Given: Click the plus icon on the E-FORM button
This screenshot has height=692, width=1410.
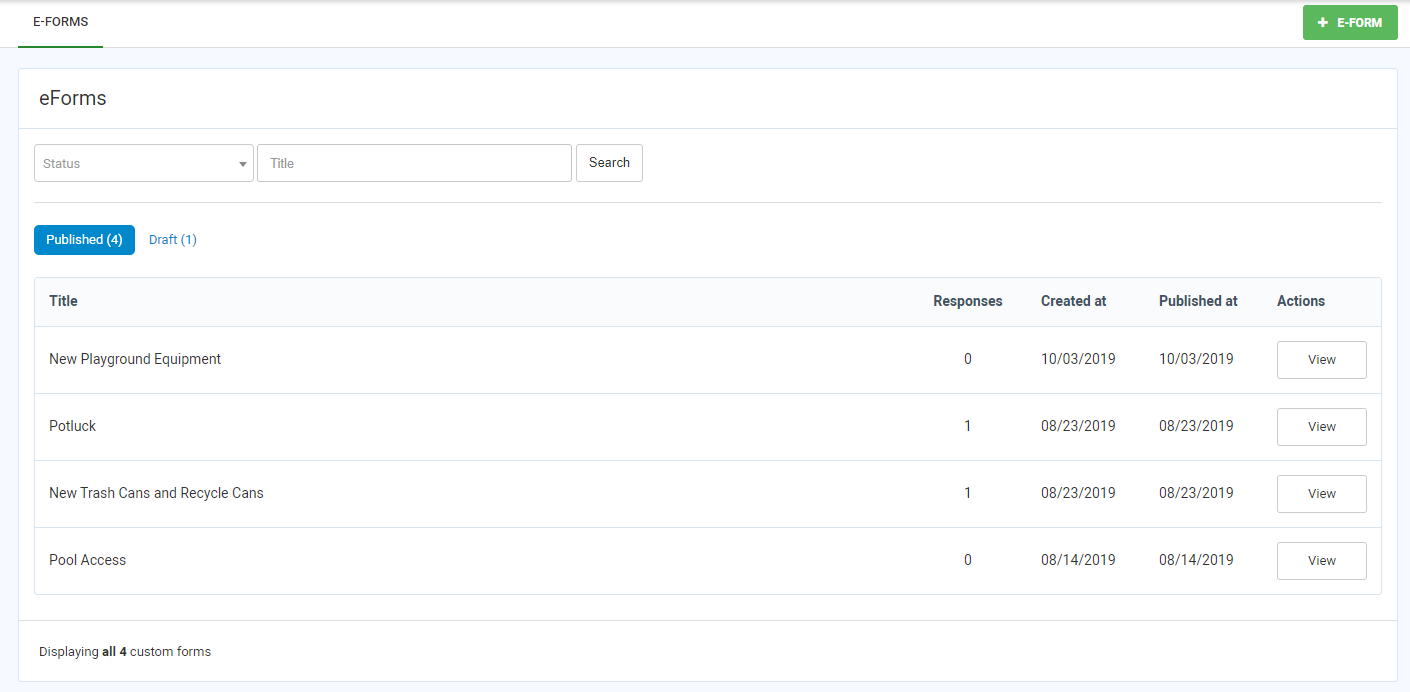Looking at the screenshot, I should (1322, 22).
